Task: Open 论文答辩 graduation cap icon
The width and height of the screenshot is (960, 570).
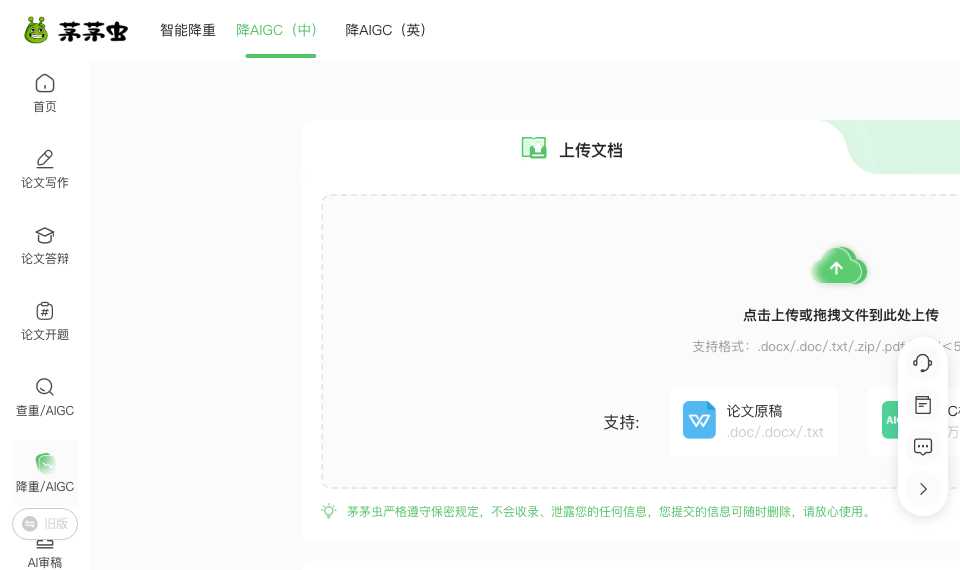Action: tap(45, 235)
